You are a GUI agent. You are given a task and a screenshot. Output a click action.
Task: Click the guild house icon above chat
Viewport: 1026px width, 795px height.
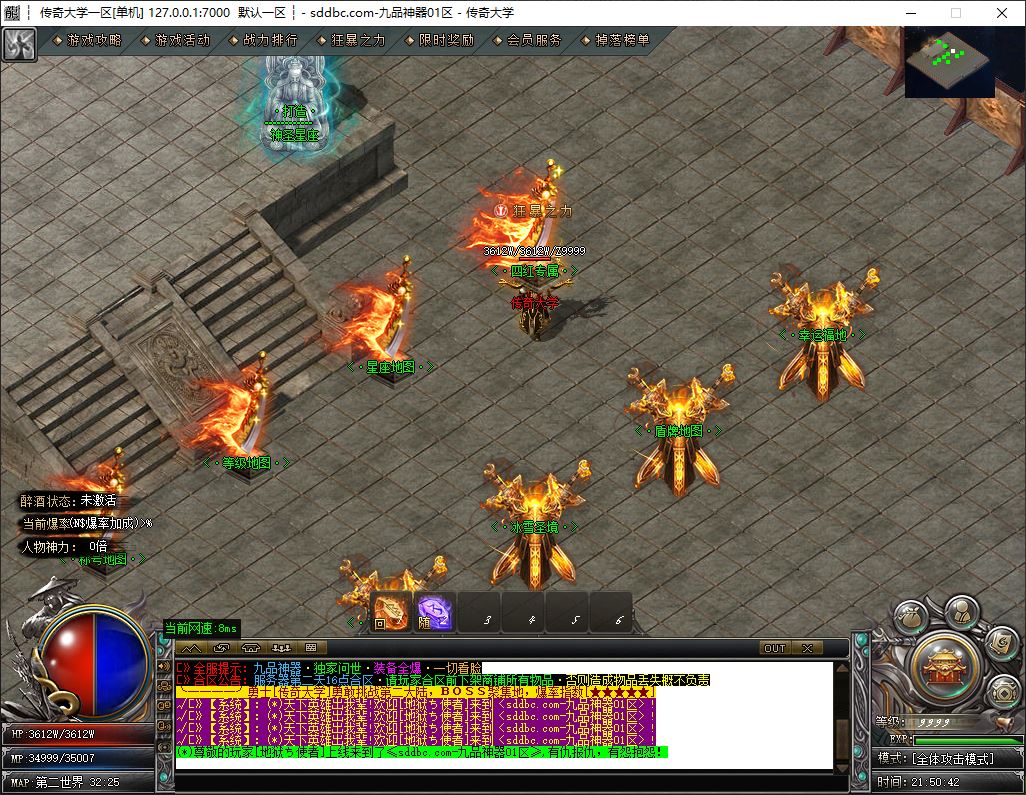click(251, 648)
